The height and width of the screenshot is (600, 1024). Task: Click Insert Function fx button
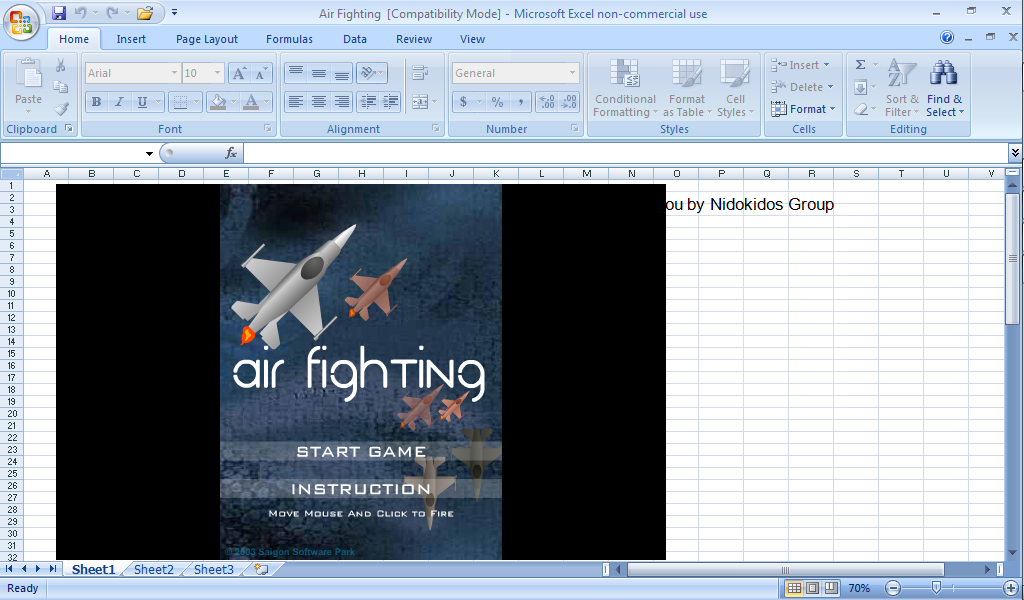231,153
